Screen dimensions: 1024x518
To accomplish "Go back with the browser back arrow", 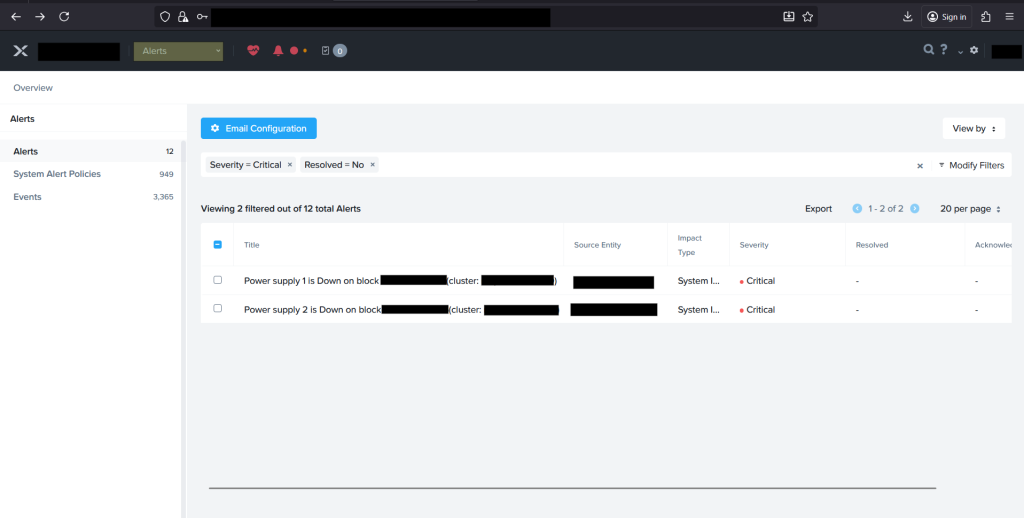I will tap(16, 17).
